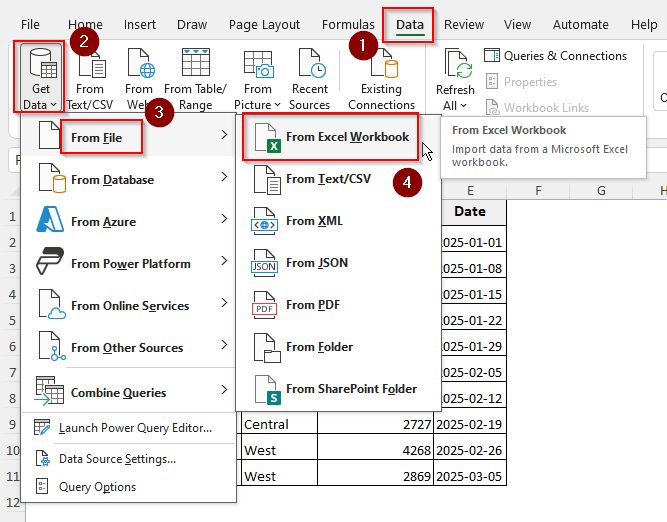
Task: Open the Get Data dropdown
Action: pos(40,78)
